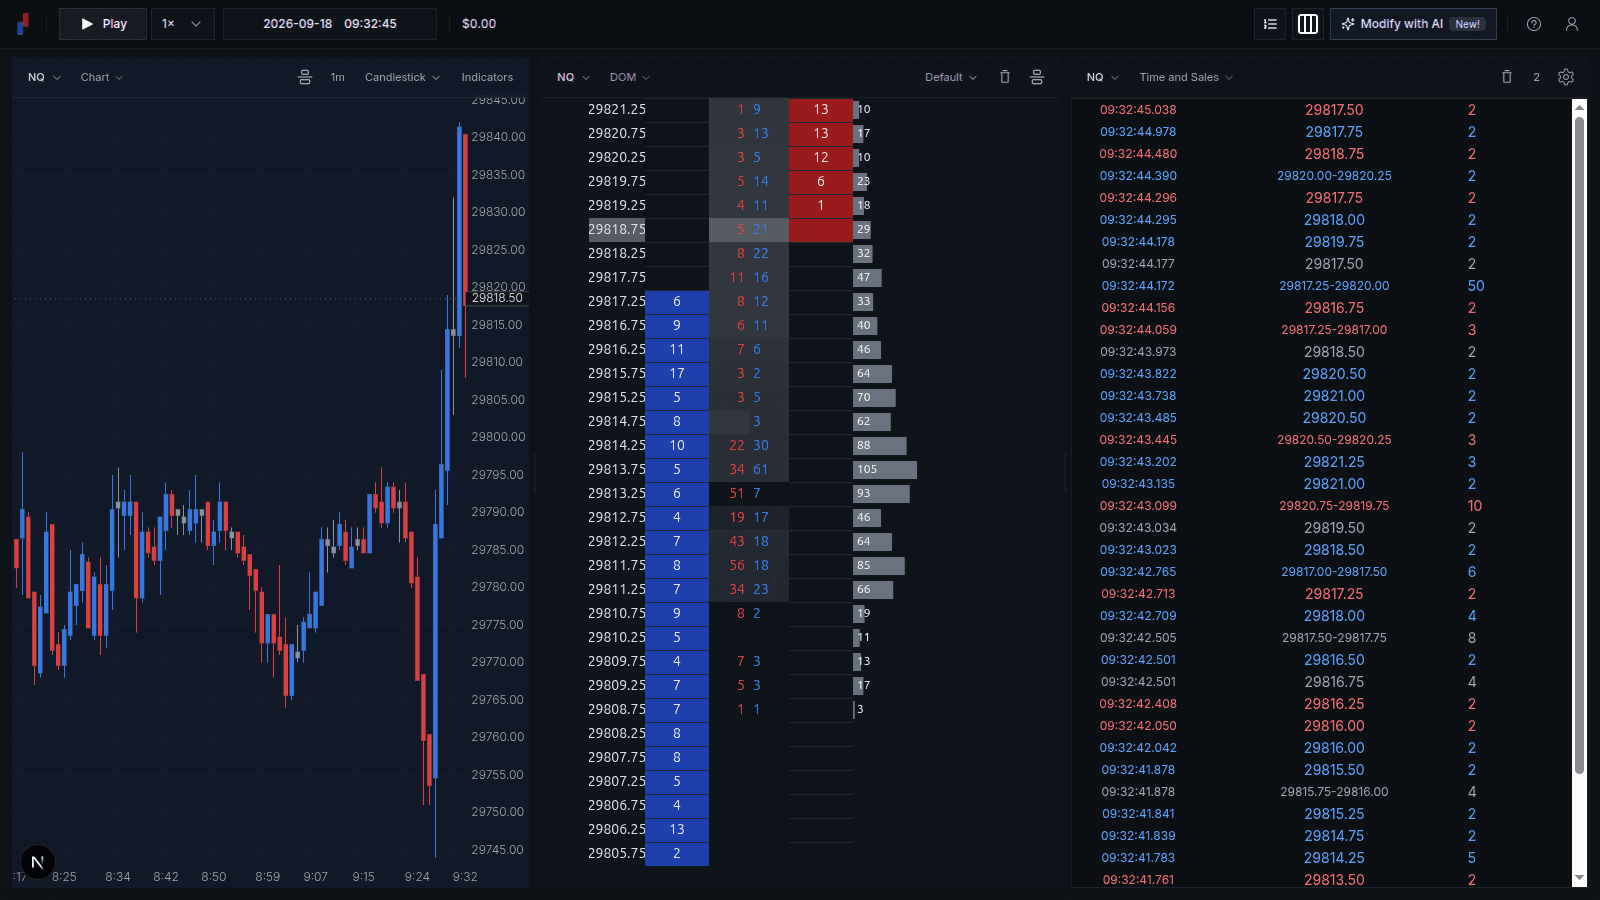The width and height of the screenshot is (1600, 900).
Task: Open the NQ symbol dropdown in Time and Sales
Action: coord(1103,77)
